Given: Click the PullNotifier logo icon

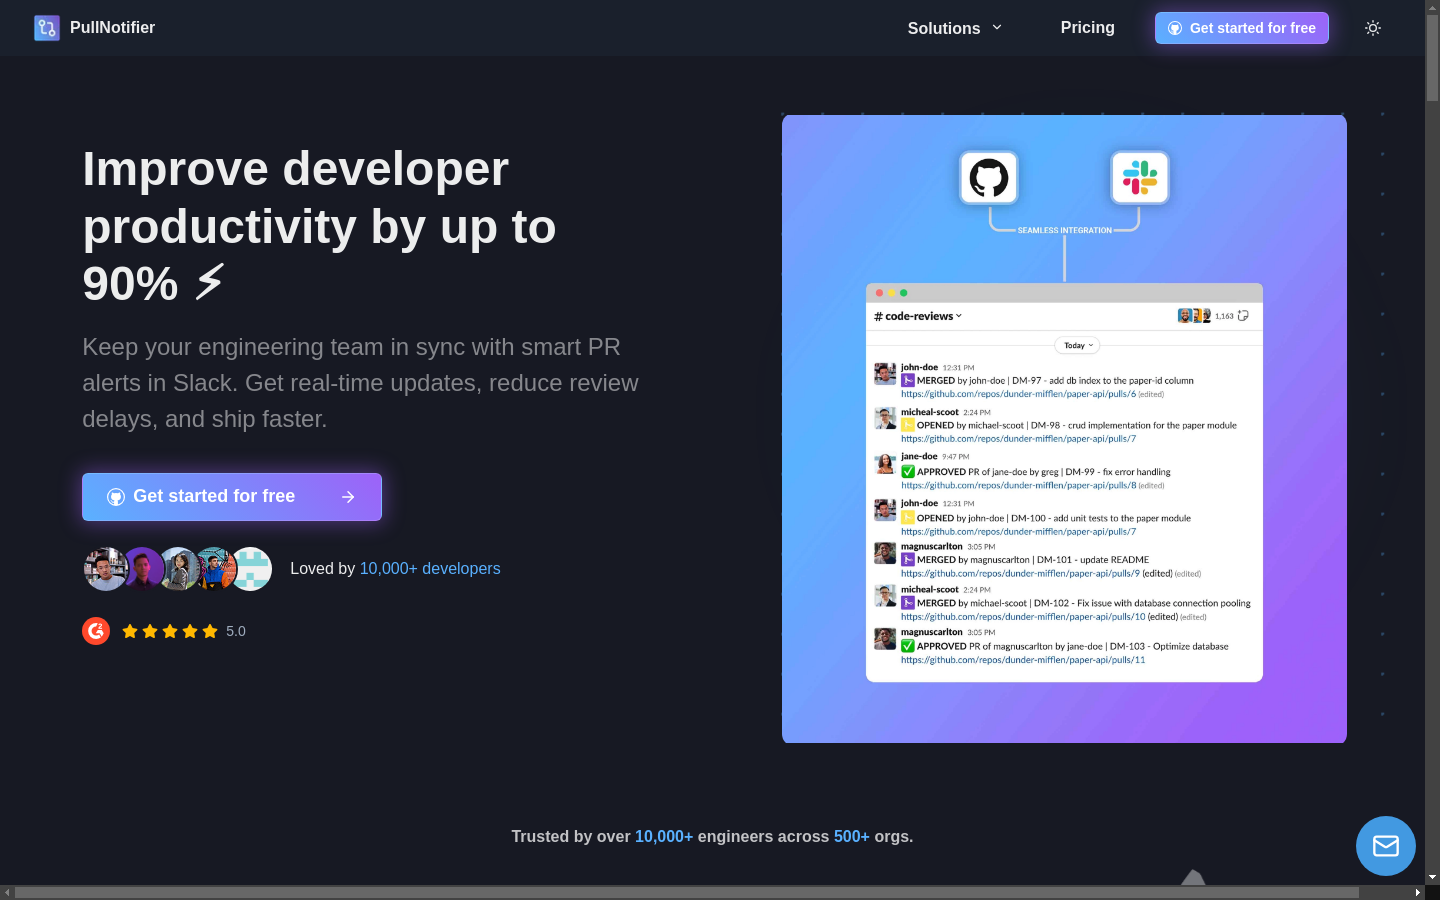Looking at the screenshot, I should [x=46, y=28].
